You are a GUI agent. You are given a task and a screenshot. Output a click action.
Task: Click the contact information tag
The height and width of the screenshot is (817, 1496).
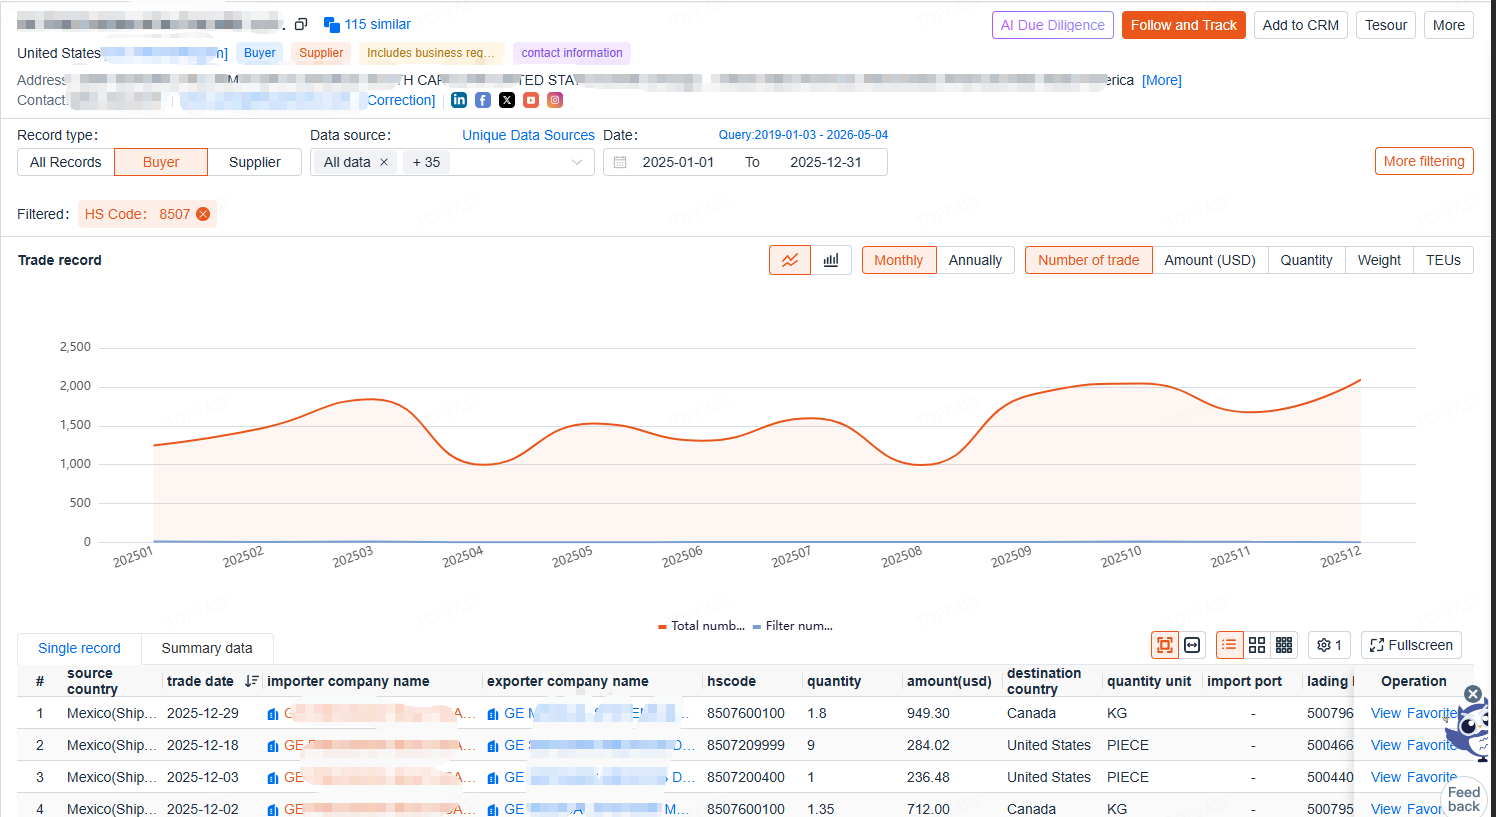tap(572, 53)
